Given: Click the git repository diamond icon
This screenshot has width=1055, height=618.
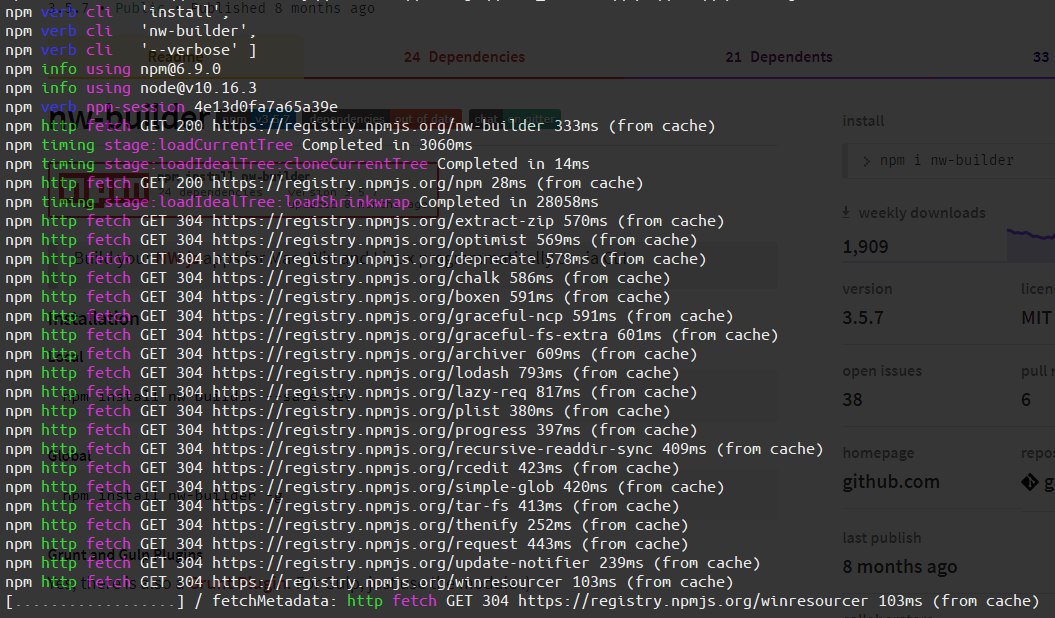Looking at the screenshot, I should (x=1029, y=482).
